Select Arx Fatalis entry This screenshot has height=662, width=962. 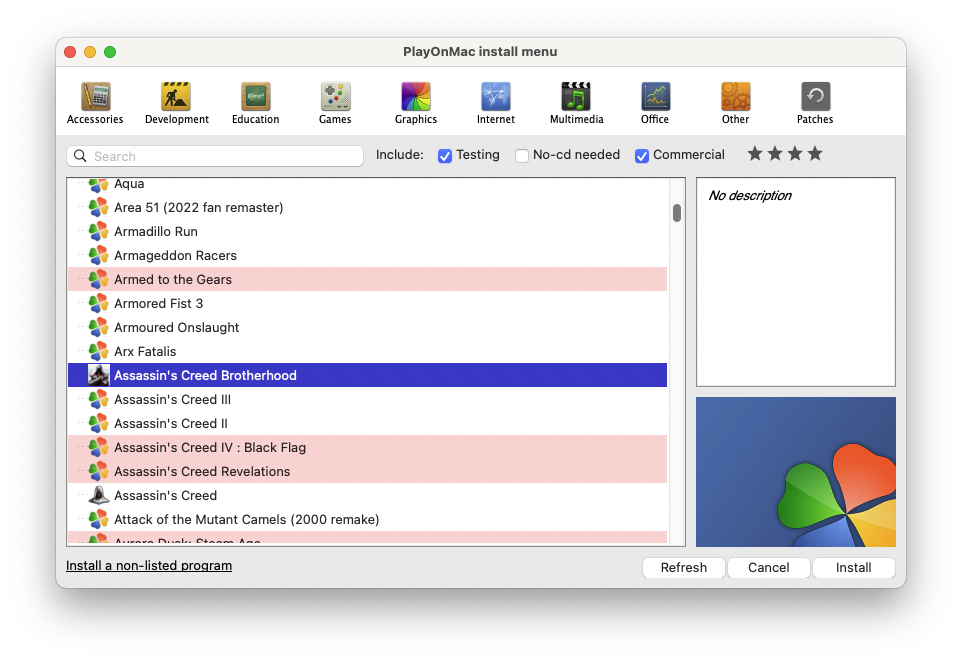coord(367,351)
